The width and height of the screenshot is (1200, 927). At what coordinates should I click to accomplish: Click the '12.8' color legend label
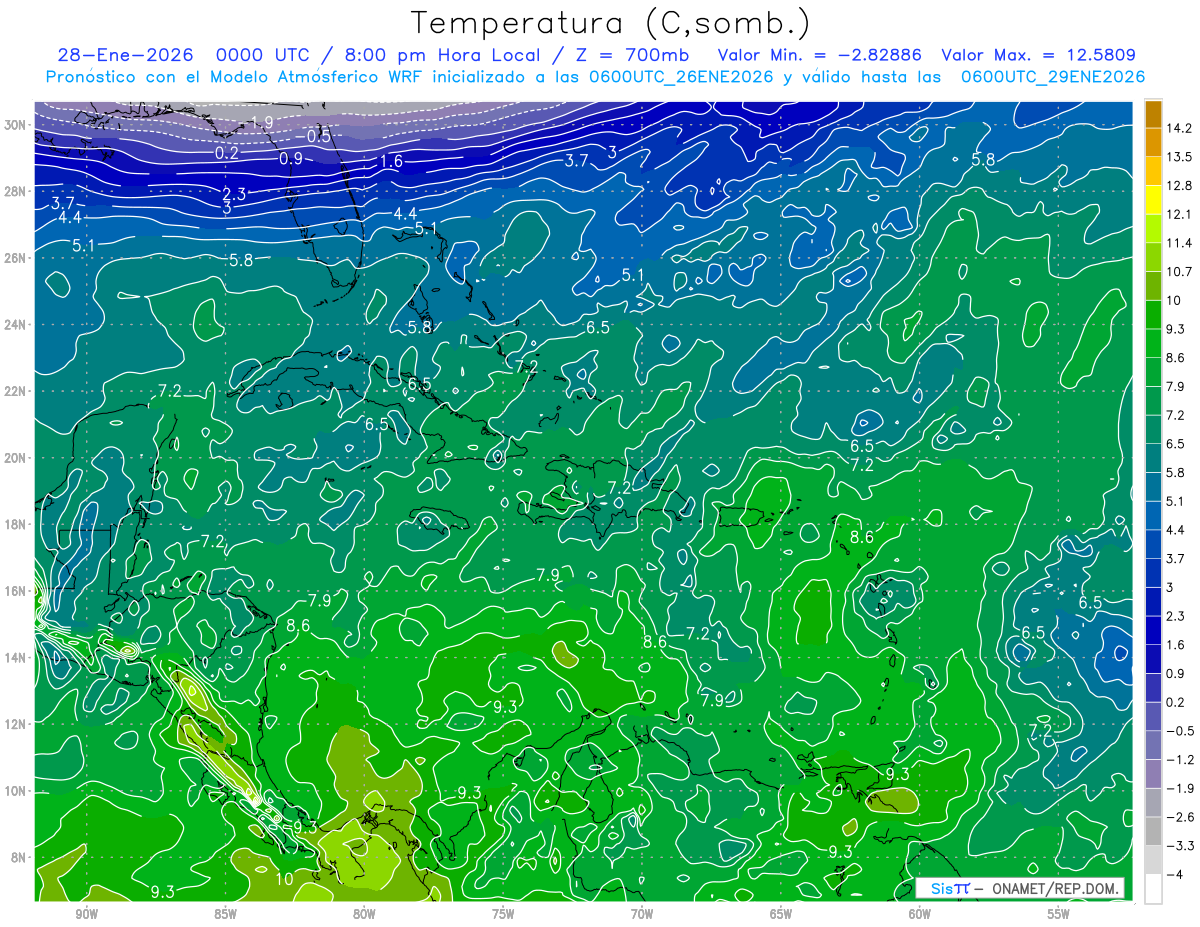(x=1179, y=186)
